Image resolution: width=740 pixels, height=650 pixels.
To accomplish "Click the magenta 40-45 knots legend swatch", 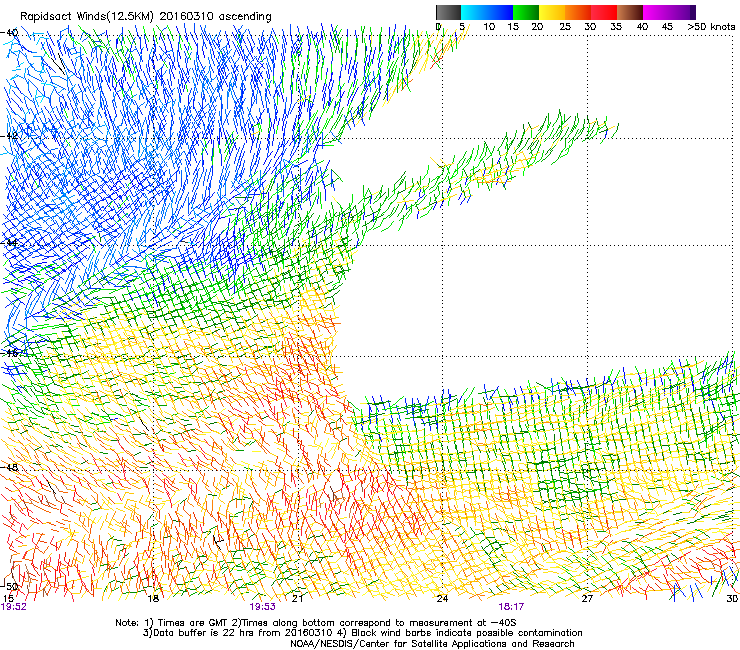I will 656,12.
